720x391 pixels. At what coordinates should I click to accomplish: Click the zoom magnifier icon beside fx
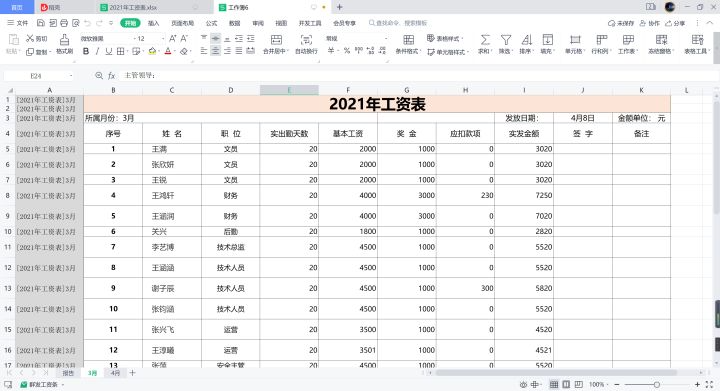[x=99, y=75]
